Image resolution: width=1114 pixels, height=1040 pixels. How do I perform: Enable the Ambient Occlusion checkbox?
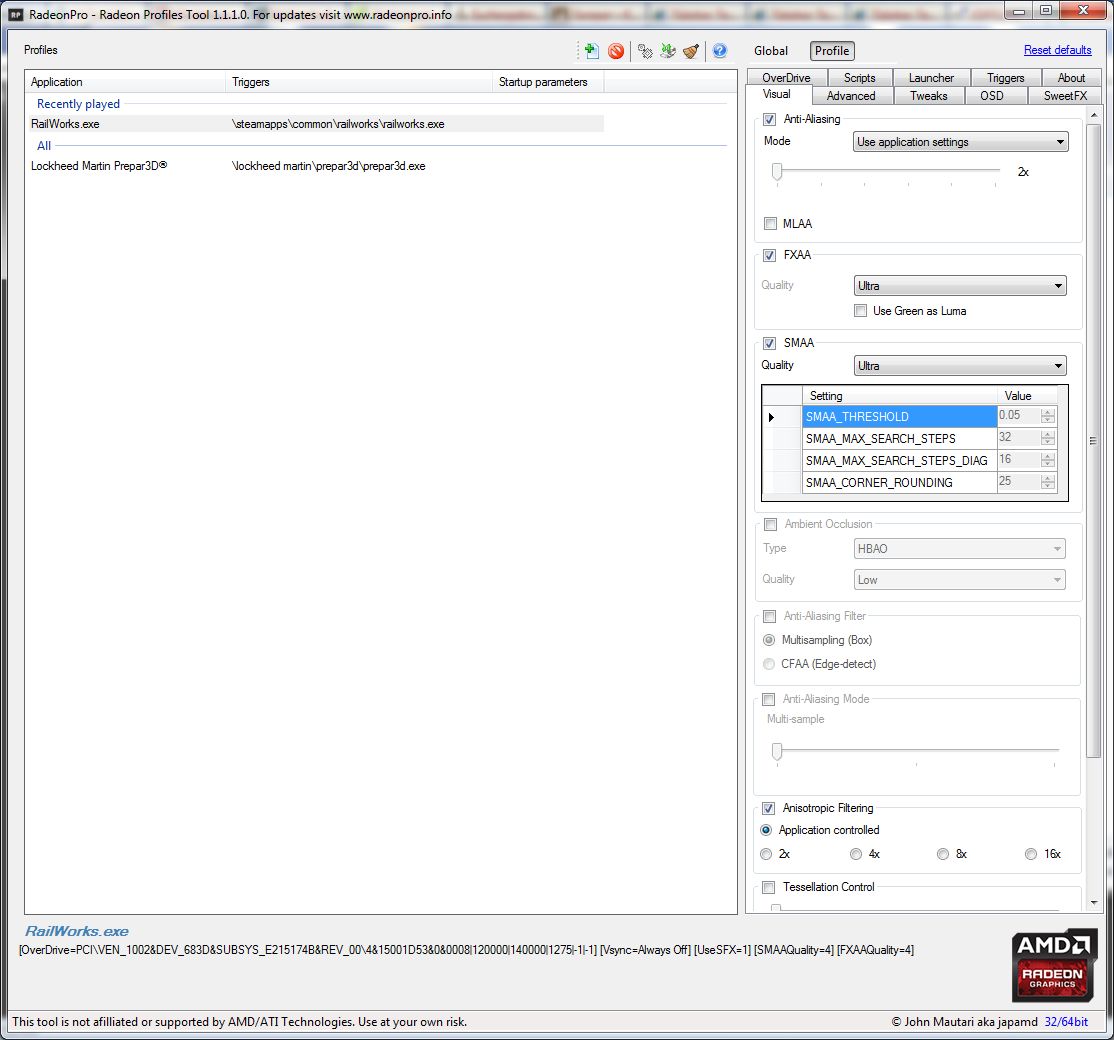770,524
